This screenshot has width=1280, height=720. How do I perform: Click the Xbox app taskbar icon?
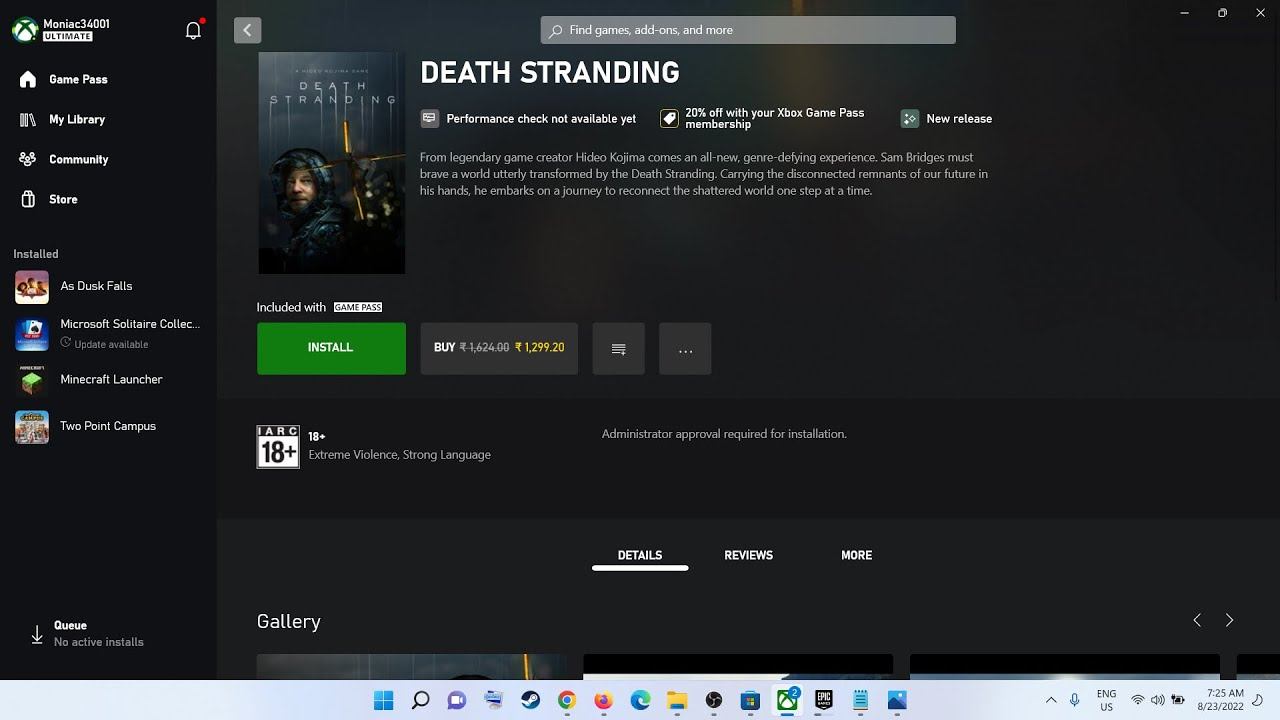click(x=787, y=700)
